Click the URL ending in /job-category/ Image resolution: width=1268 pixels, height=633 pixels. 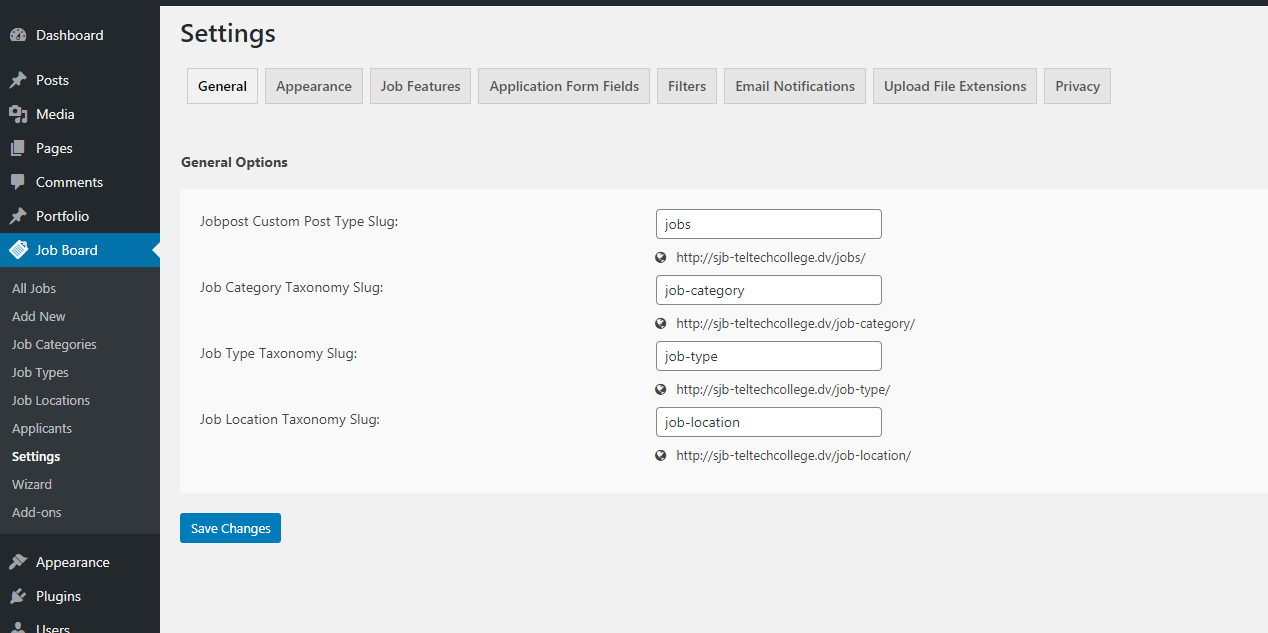(796, 323)
